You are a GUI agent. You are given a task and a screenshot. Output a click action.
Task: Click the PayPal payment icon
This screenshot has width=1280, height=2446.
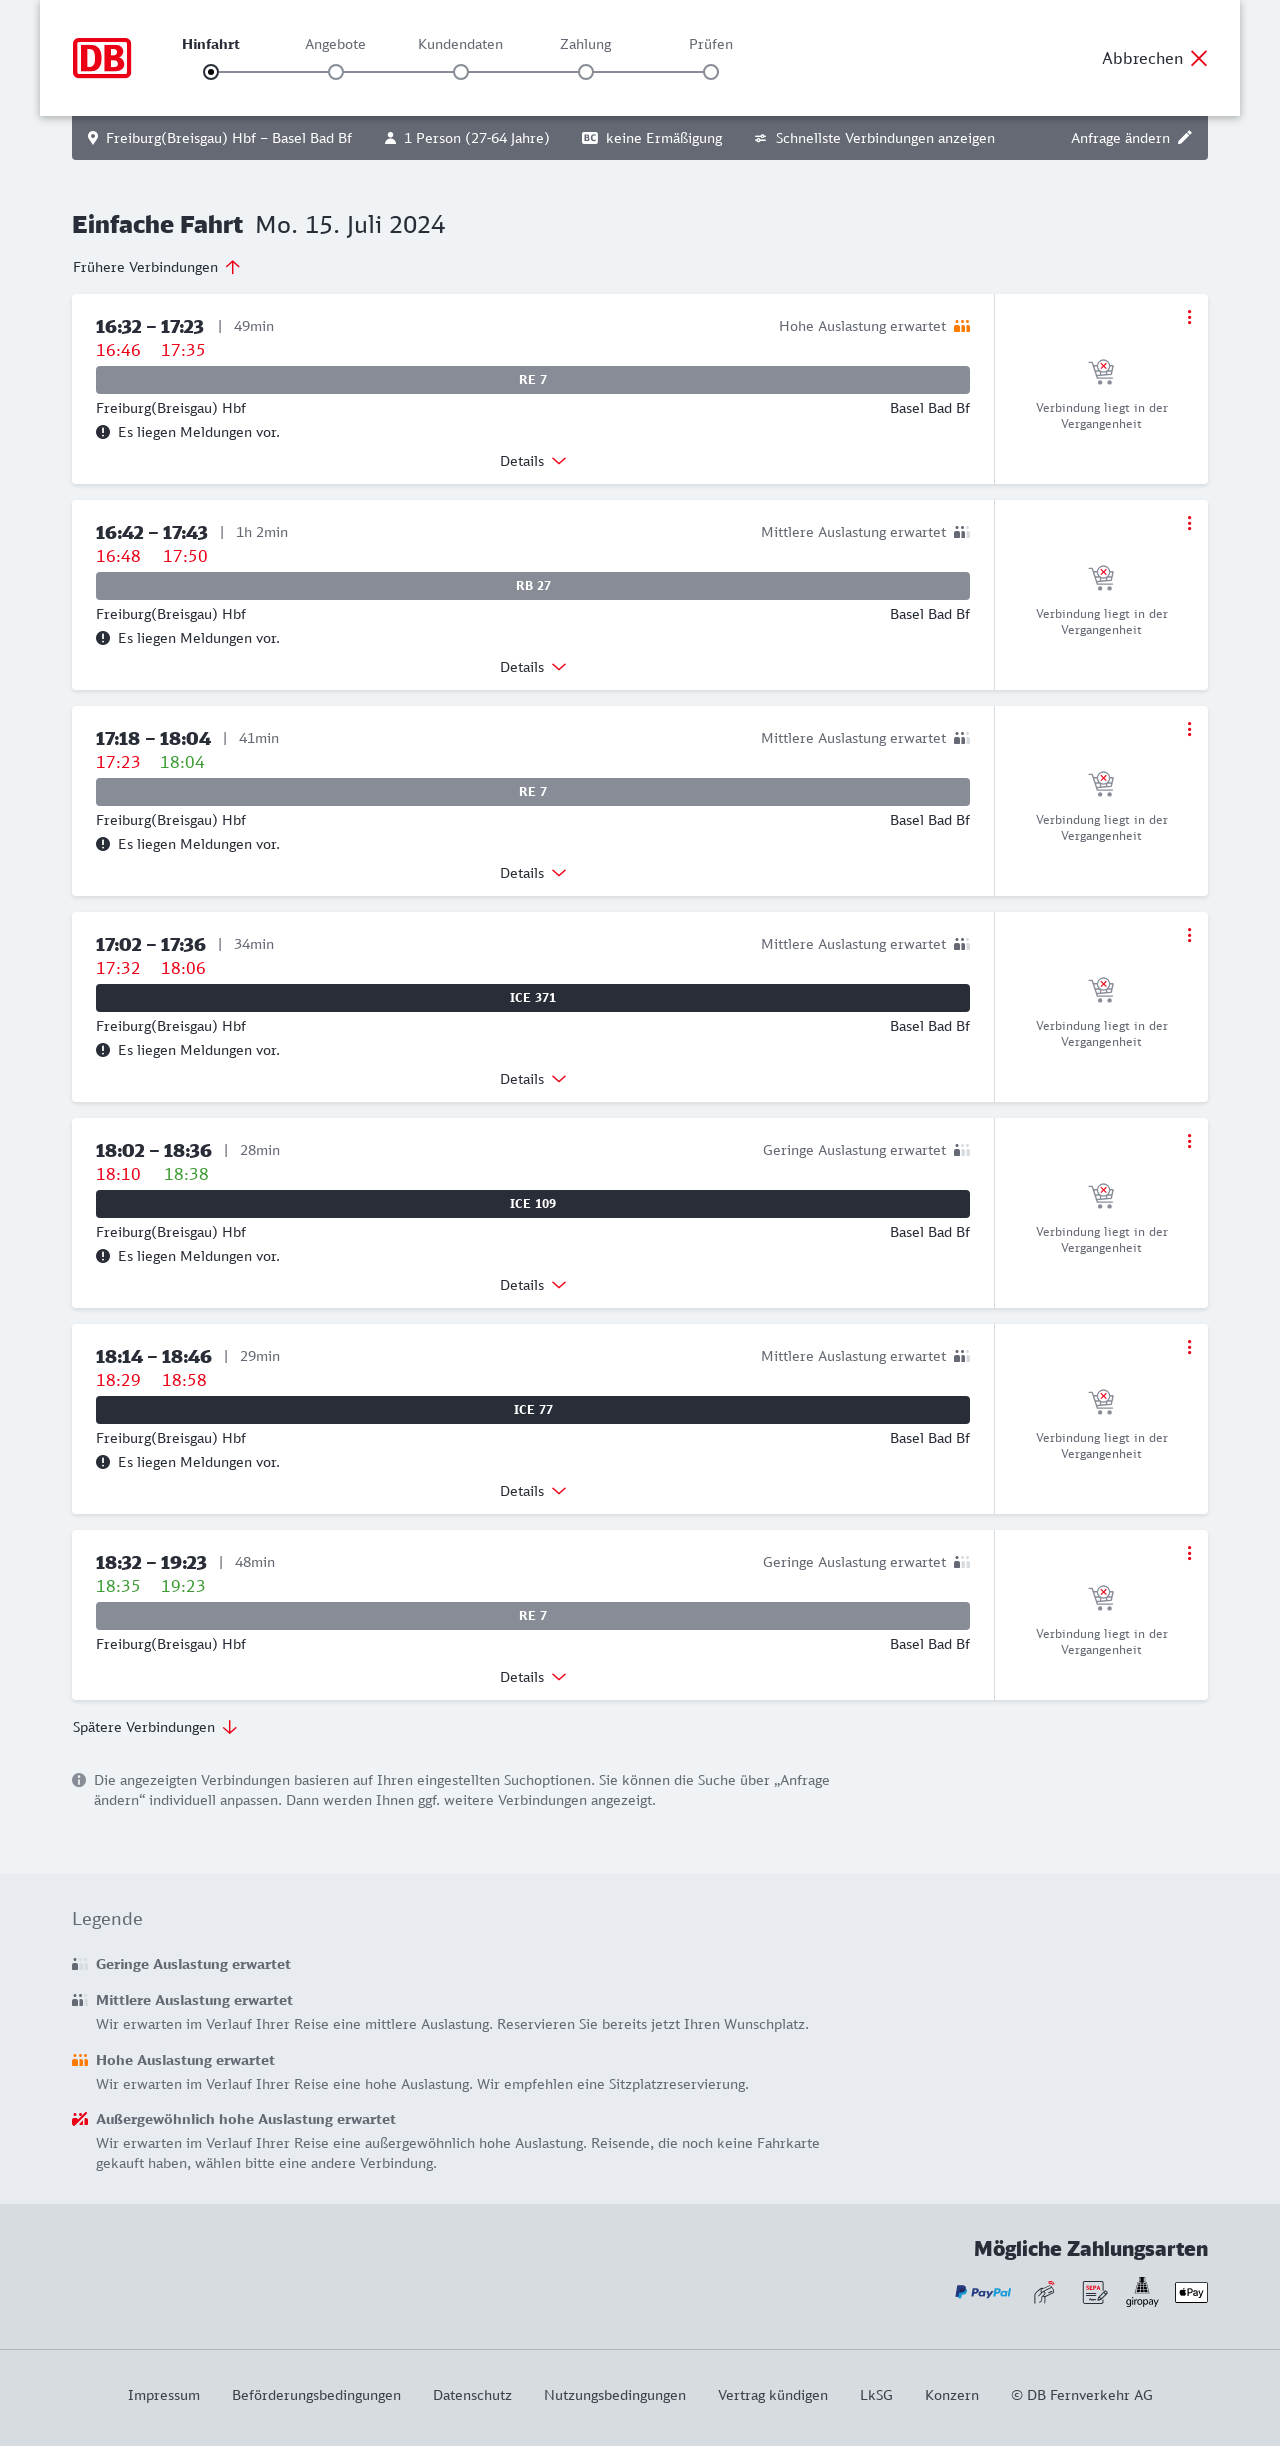983,2292
